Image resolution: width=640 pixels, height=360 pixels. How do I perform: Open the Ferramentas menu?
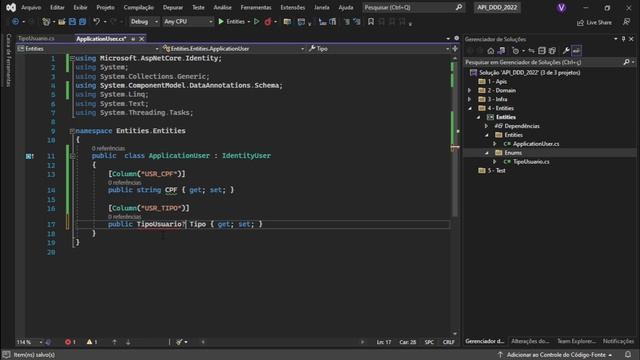point(256,7)
